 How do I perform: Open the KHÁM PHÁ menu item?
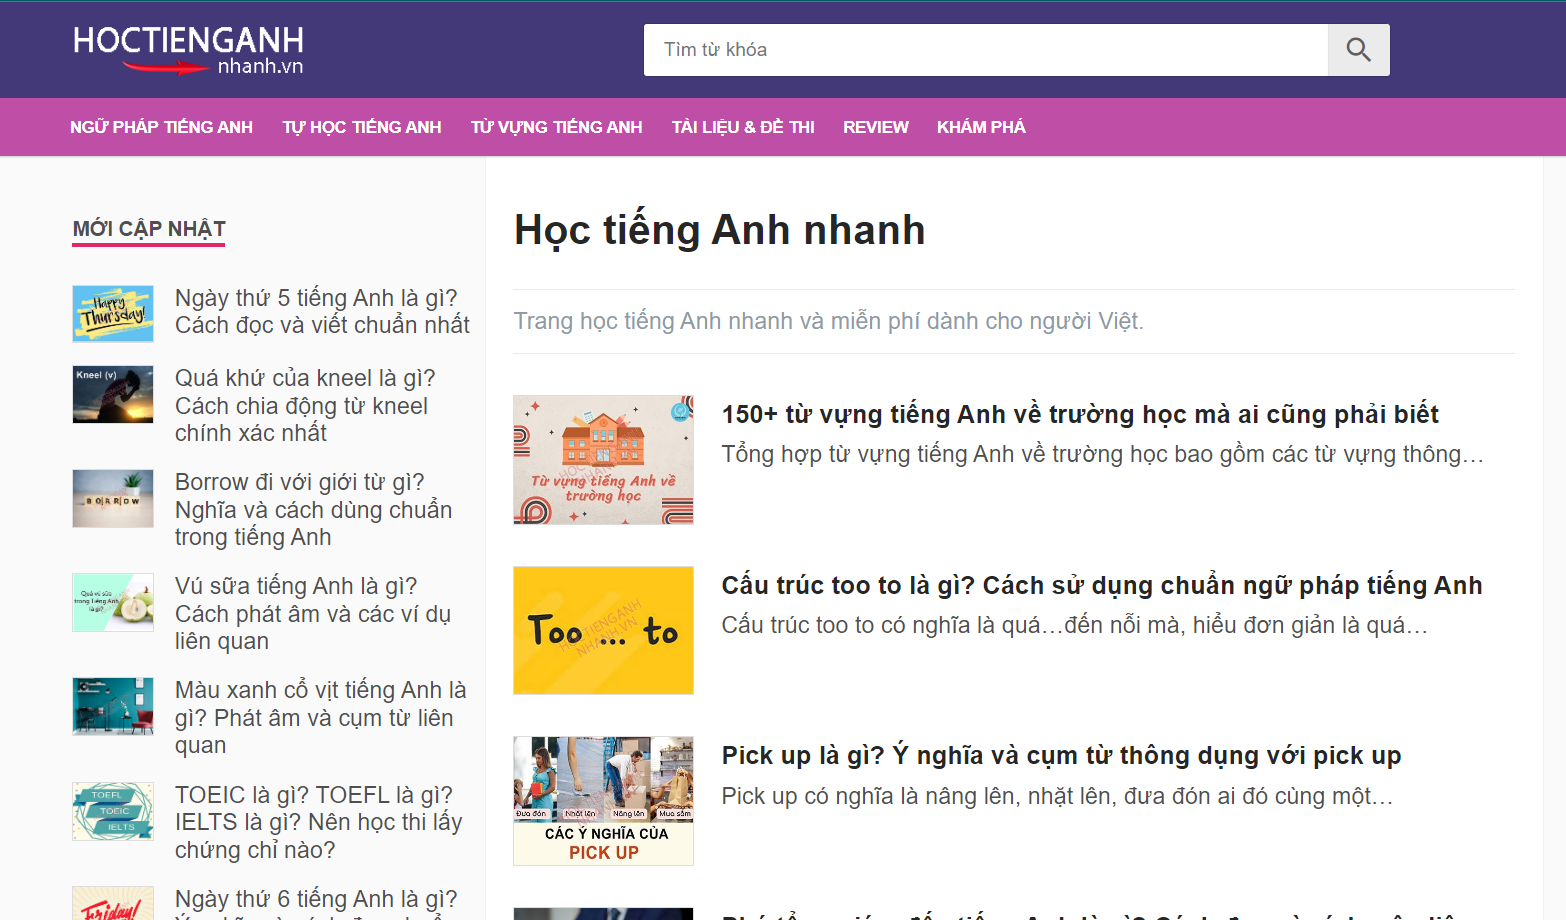point(981,127)
